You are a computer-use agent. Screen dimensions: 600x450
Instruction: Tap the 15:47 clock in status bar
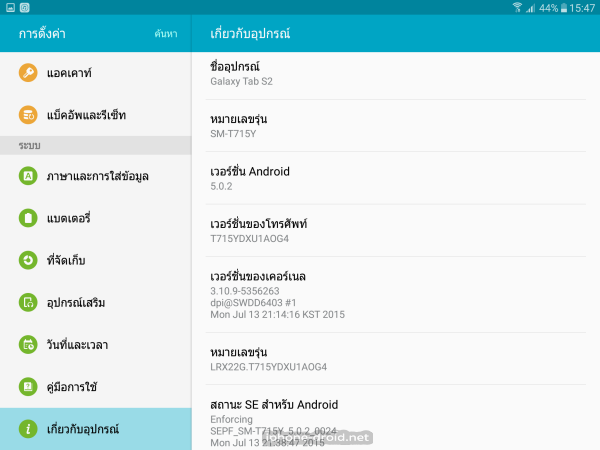coord(582,8)
